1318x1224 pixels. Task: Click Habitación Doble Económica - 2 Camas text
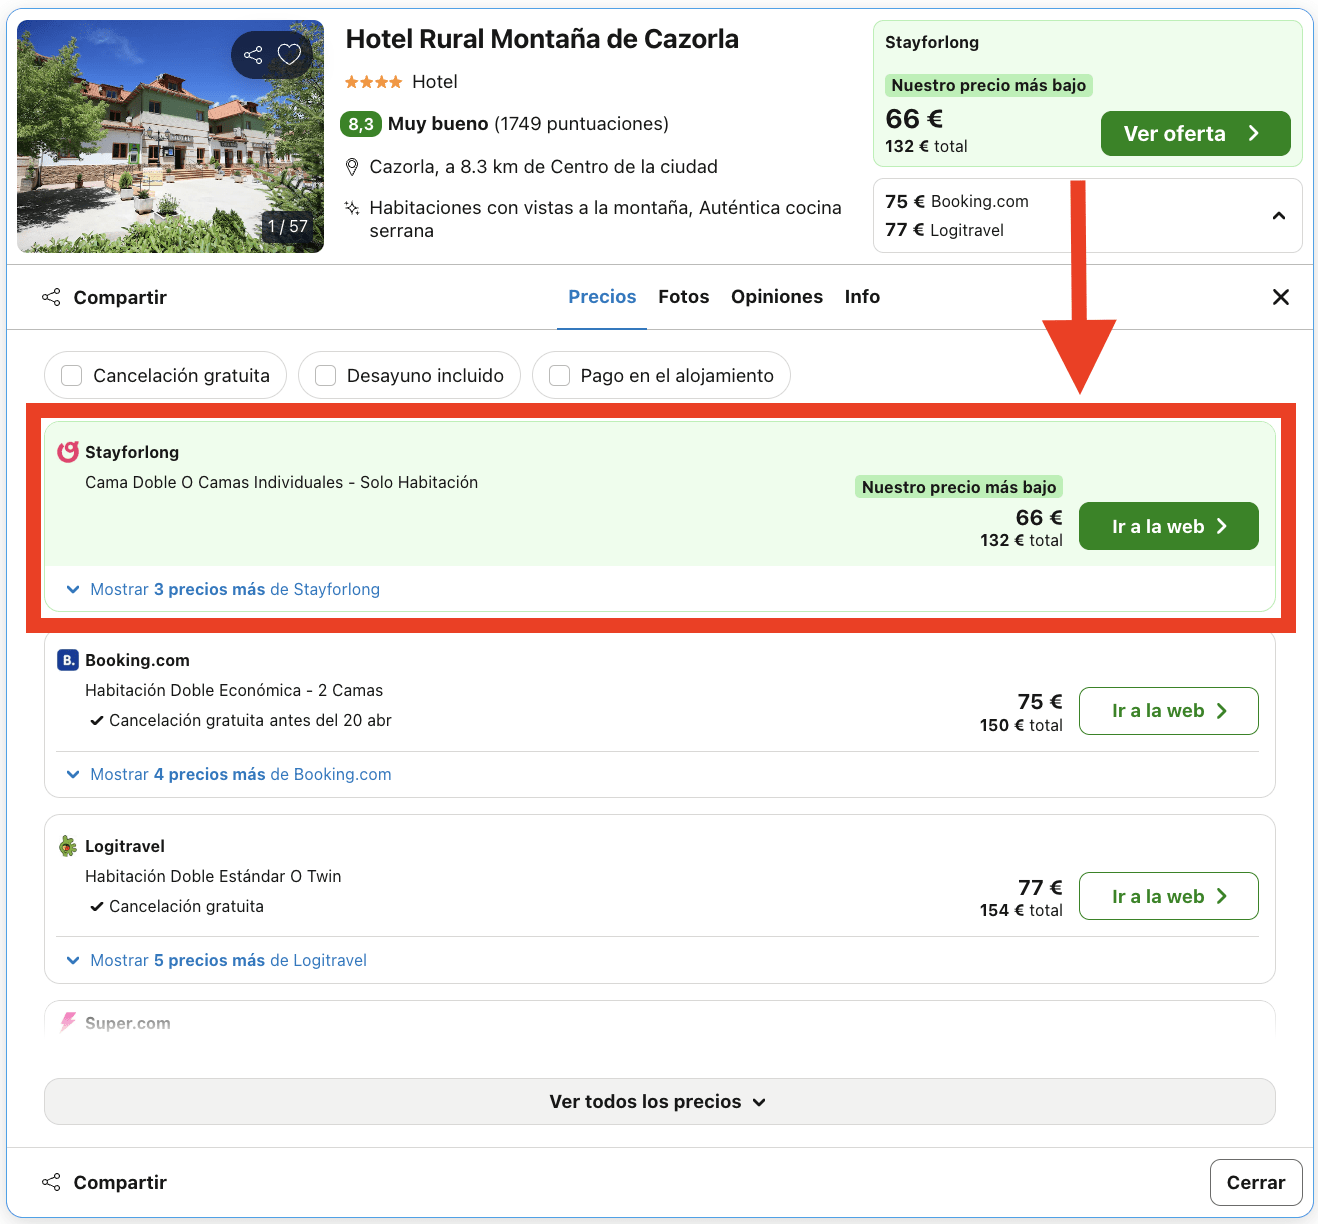tap(234, 690)
